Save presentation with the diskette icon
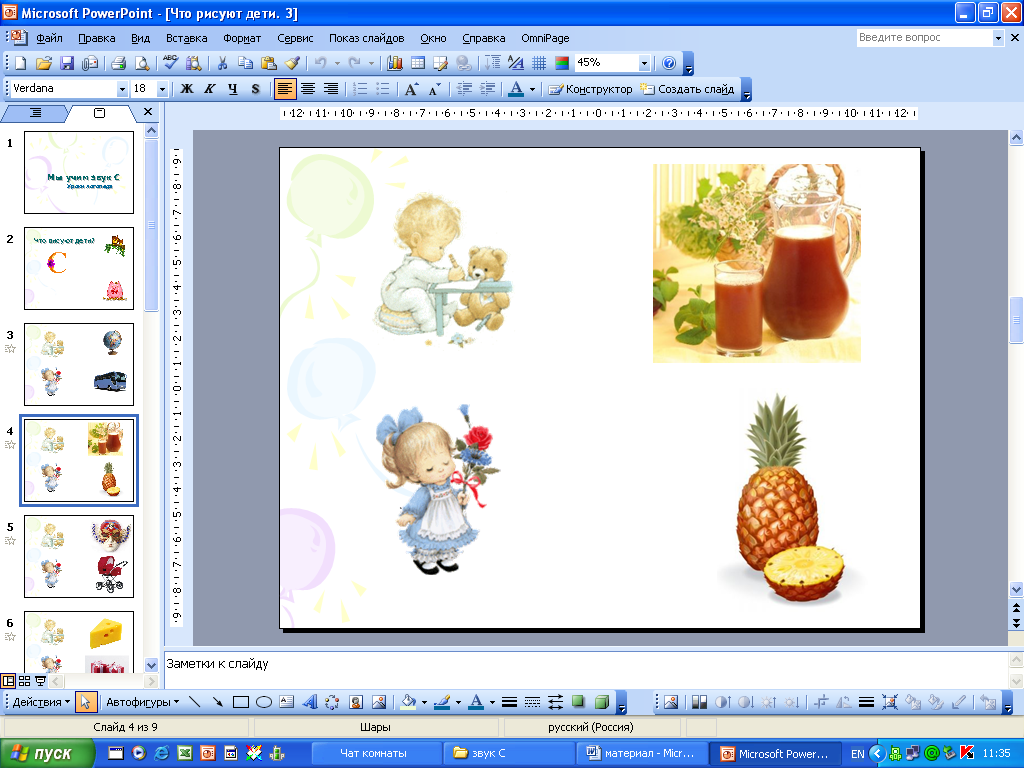 click(67, 63)
